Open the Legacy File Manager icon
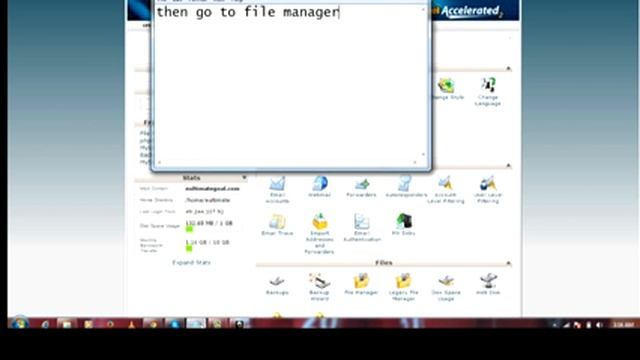Image resolution: width=640 pixels, height=360 pixels. [x=403, y=281]
